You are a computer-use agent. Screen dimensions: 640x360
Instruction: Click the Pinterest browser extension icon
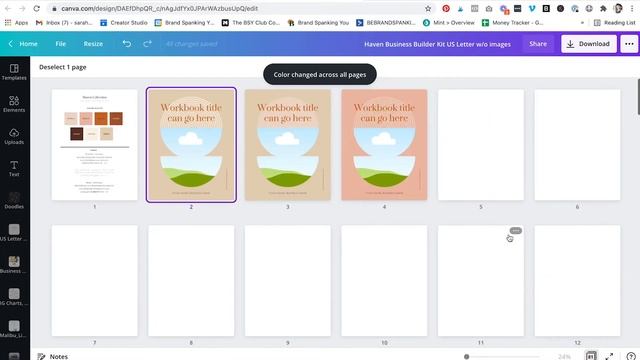coord(446,8)
